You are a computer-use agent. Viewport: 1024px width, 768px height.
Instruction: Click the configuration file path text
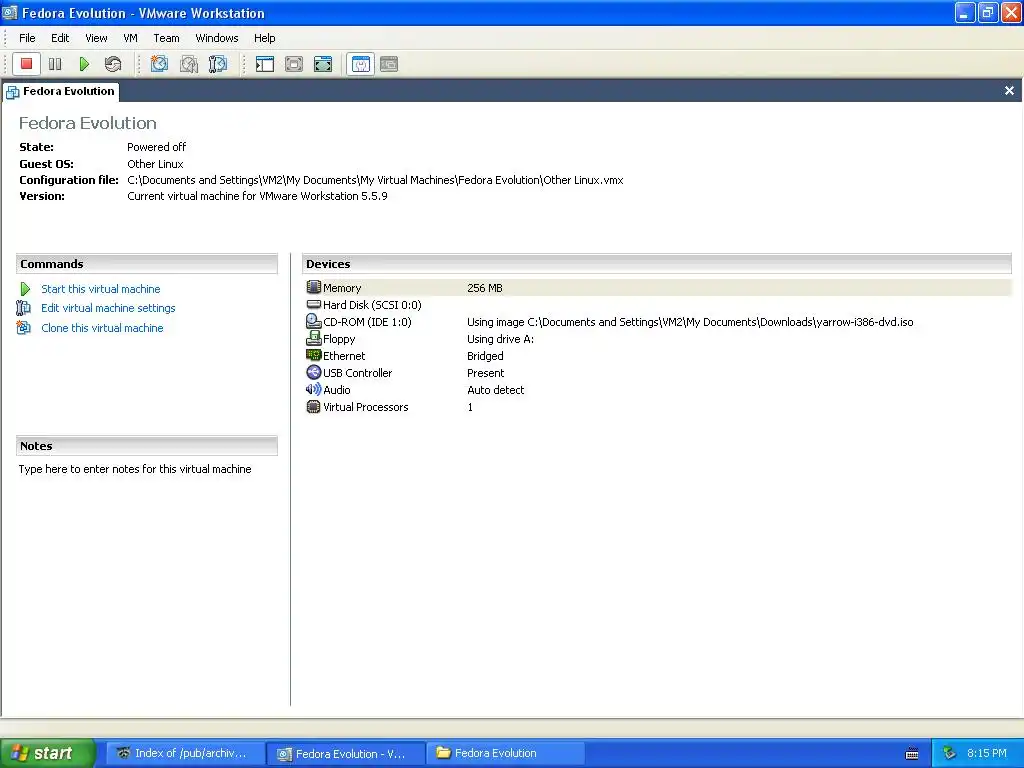[376, 180]
